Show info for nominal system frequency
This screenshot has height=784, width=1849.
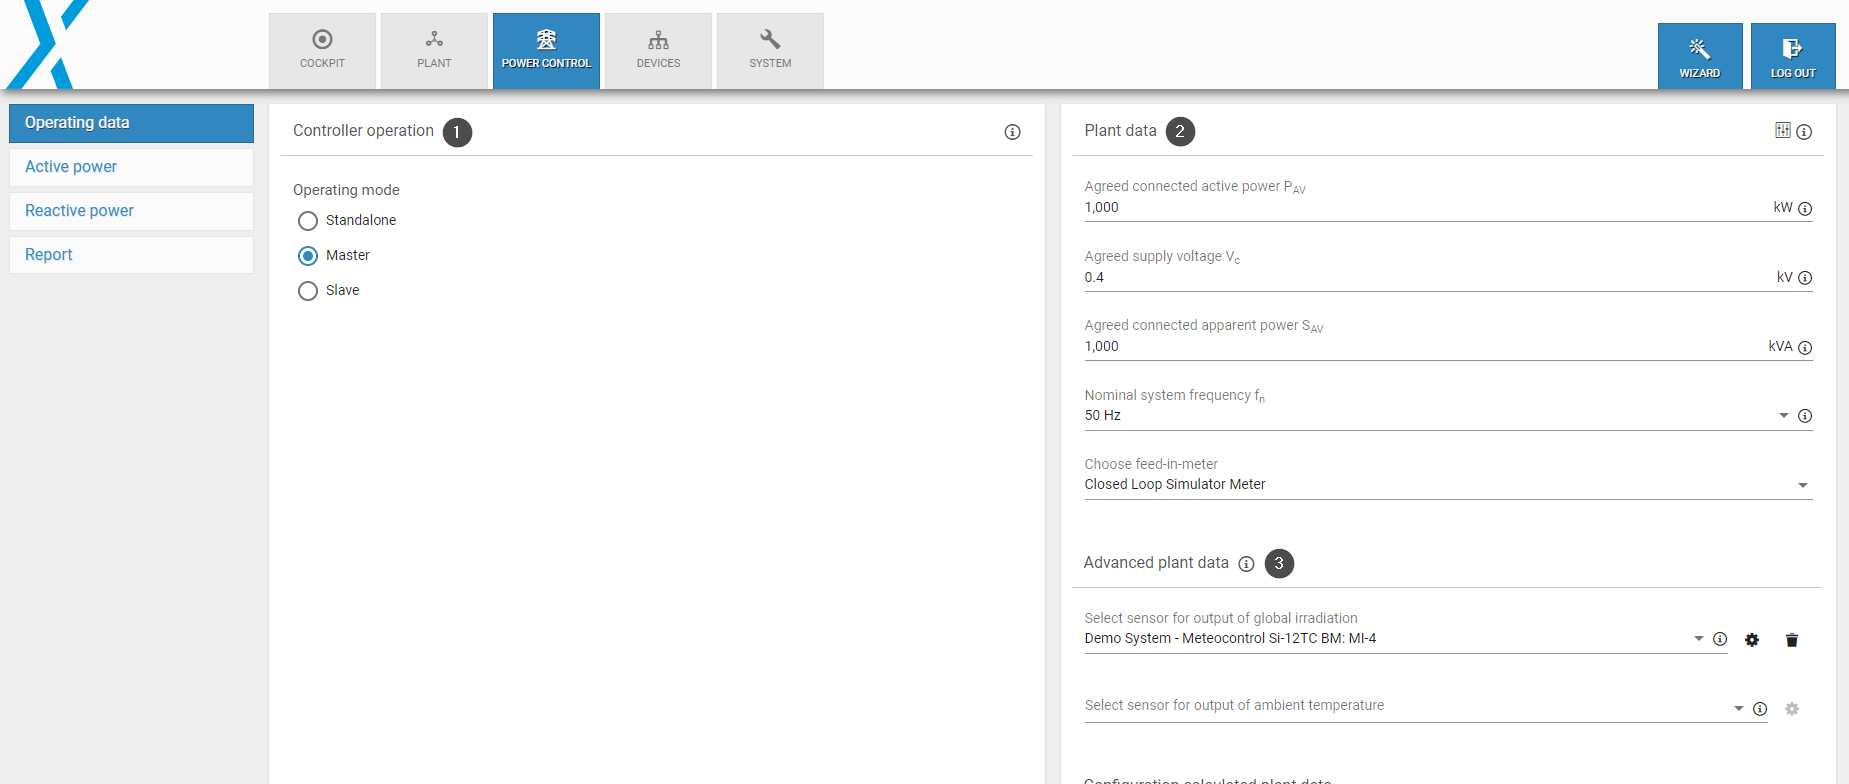[x=1805, y=416]
